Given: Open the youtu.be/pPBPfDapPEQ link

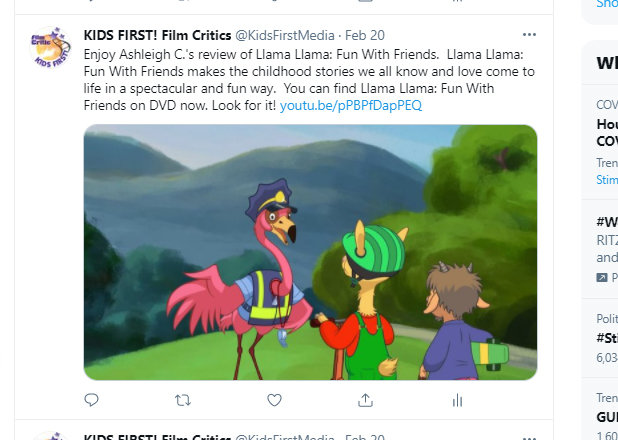Looking at the screenshot, I should coord(351,105).
